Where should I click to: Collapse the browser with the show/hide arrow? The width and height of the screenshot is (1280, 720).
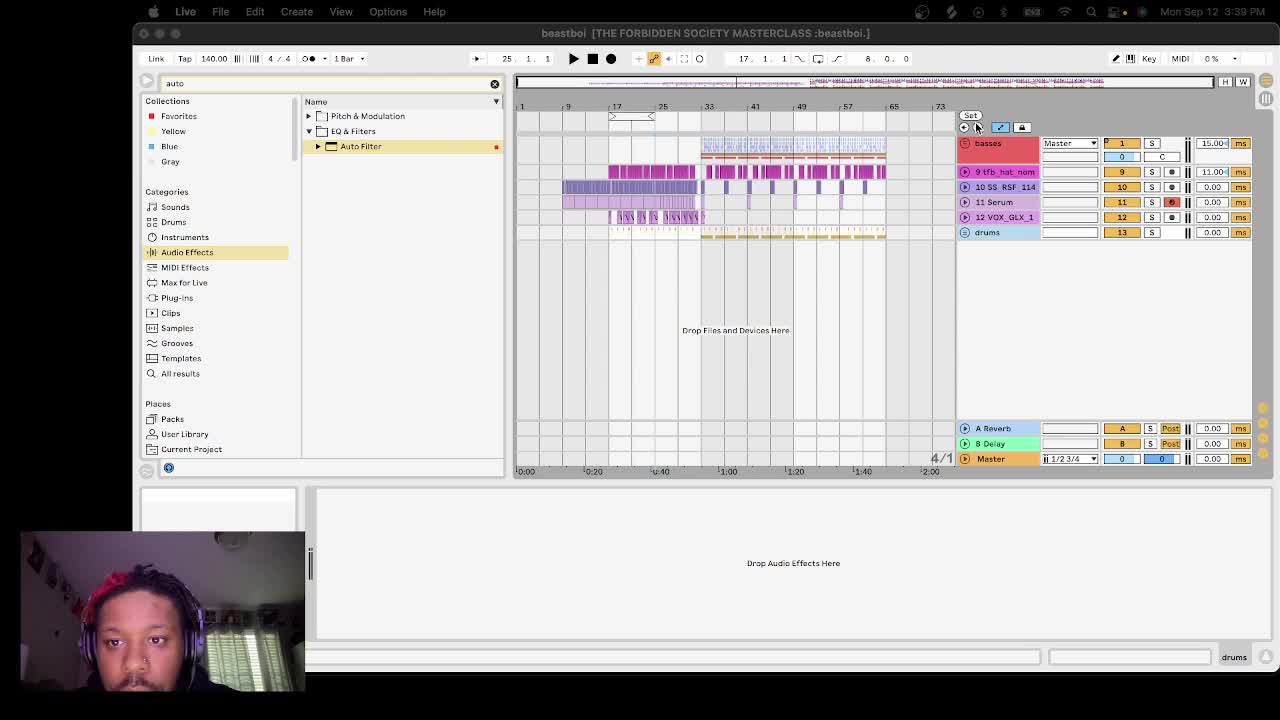pos(146,82)
